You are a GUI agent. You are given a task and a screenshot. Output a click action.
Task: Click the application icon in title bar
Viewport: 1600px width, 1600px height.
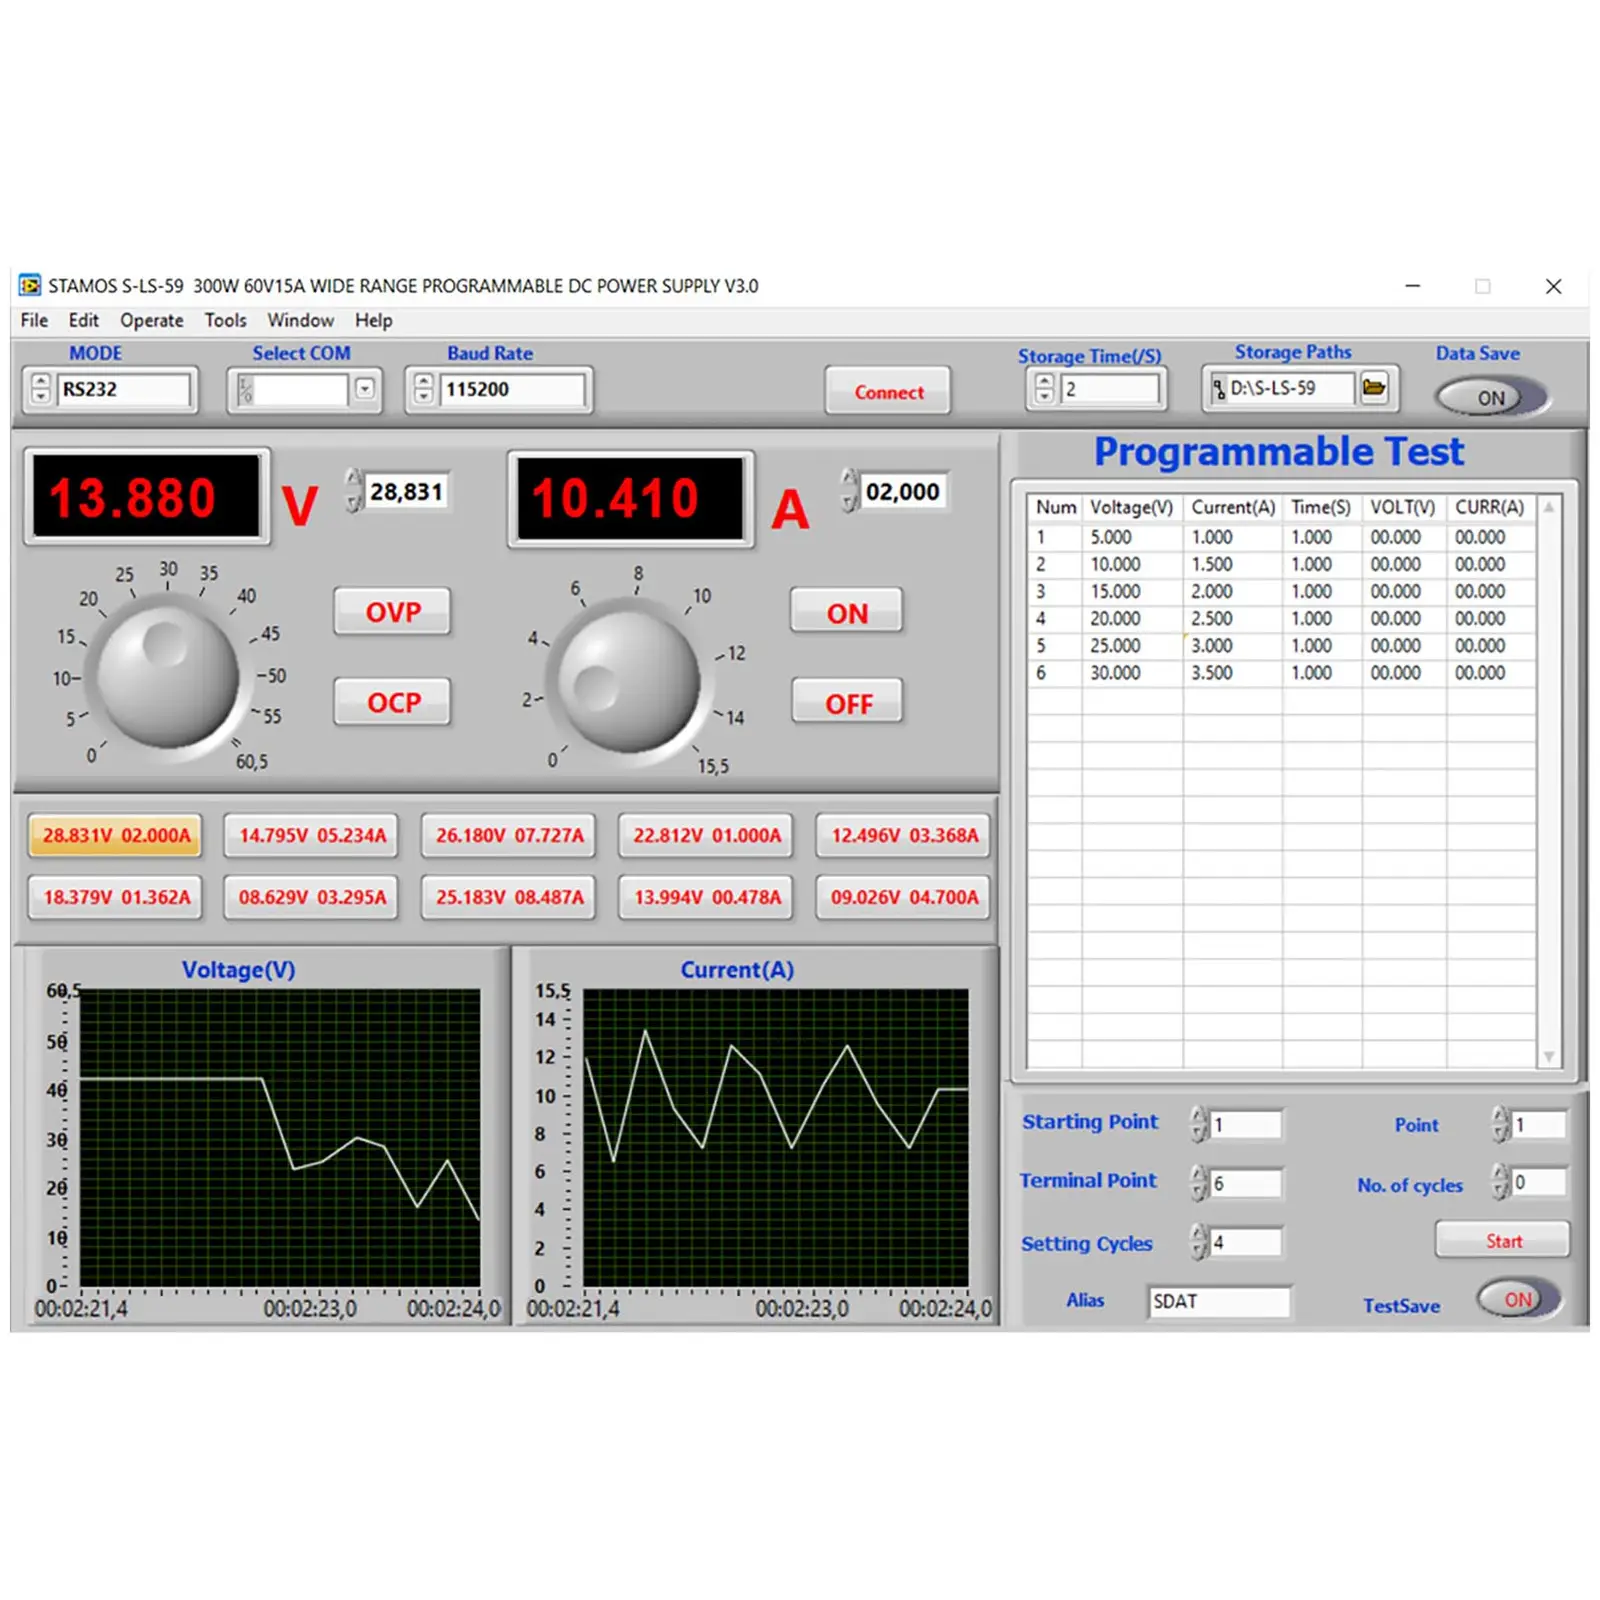click(x=30, y=286)
